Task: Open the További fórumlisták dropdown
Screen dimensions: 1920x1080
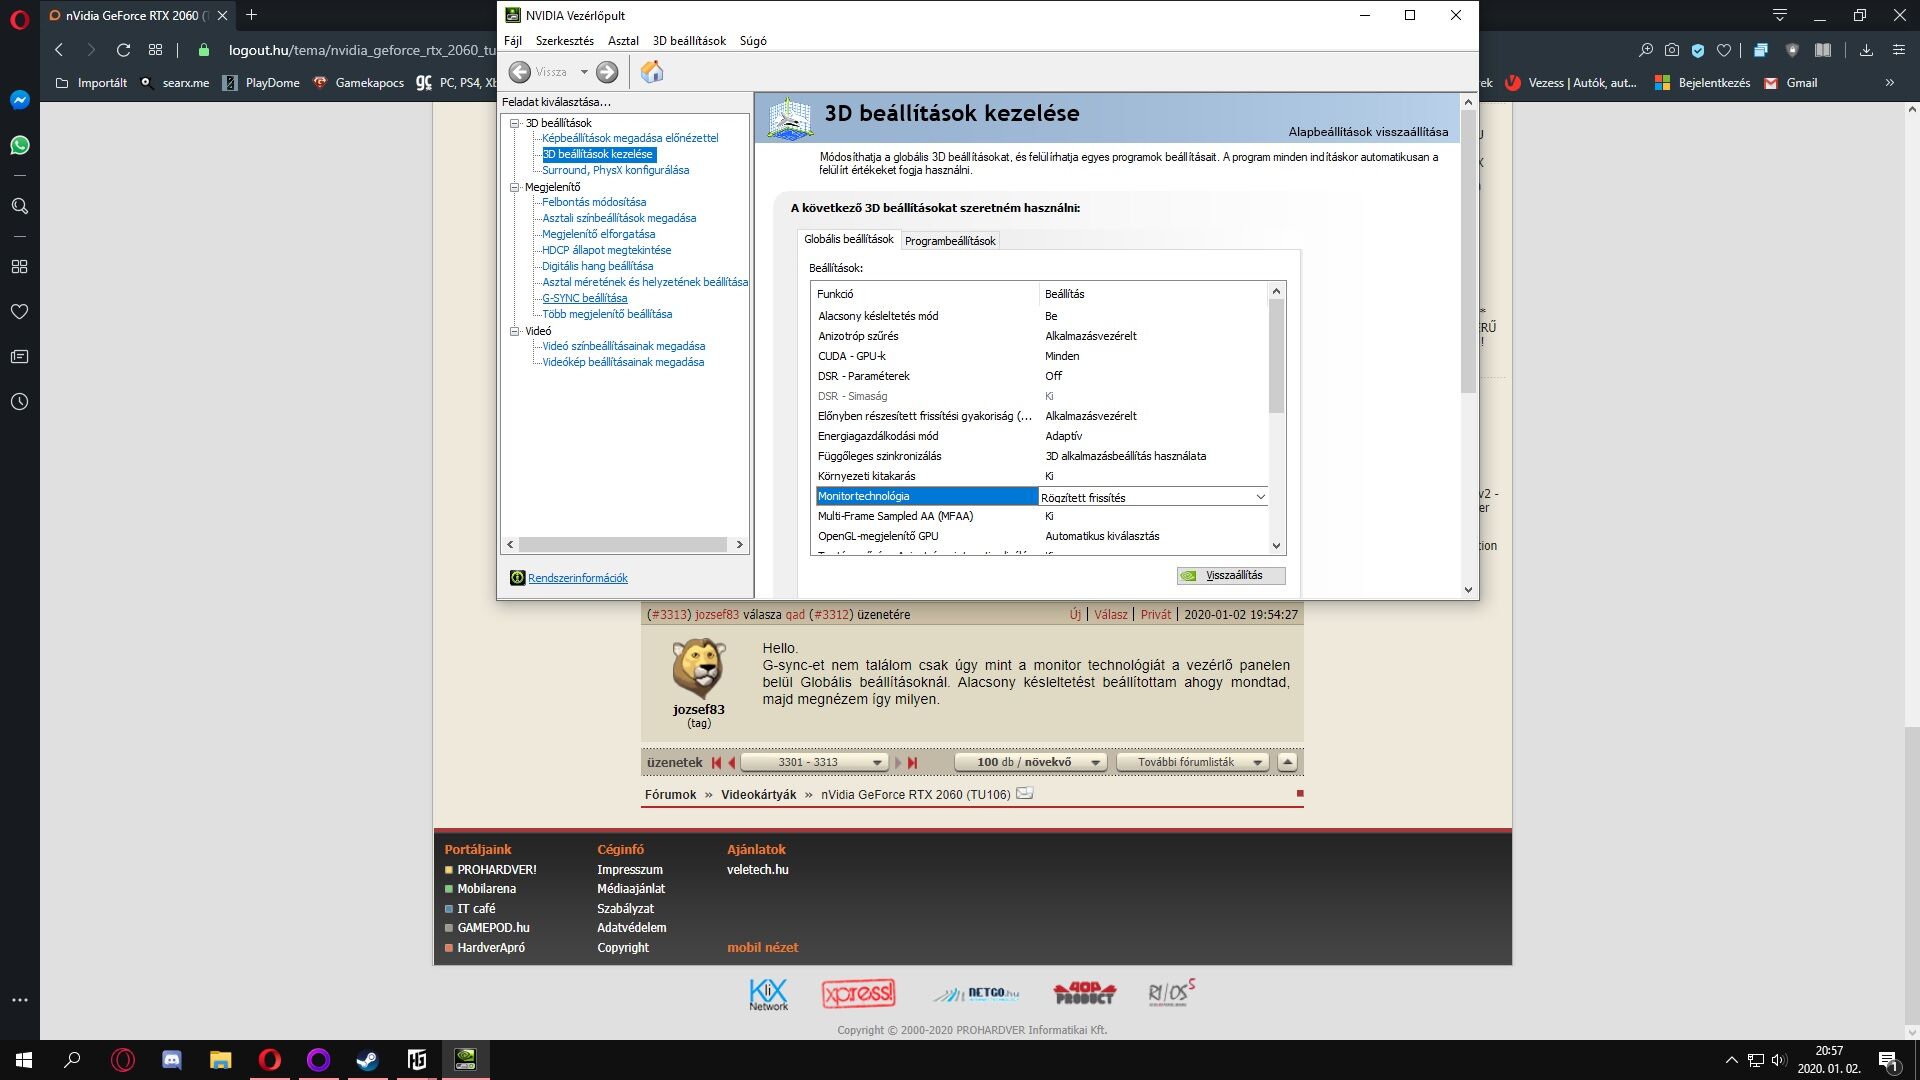Action: point(1192,762)
